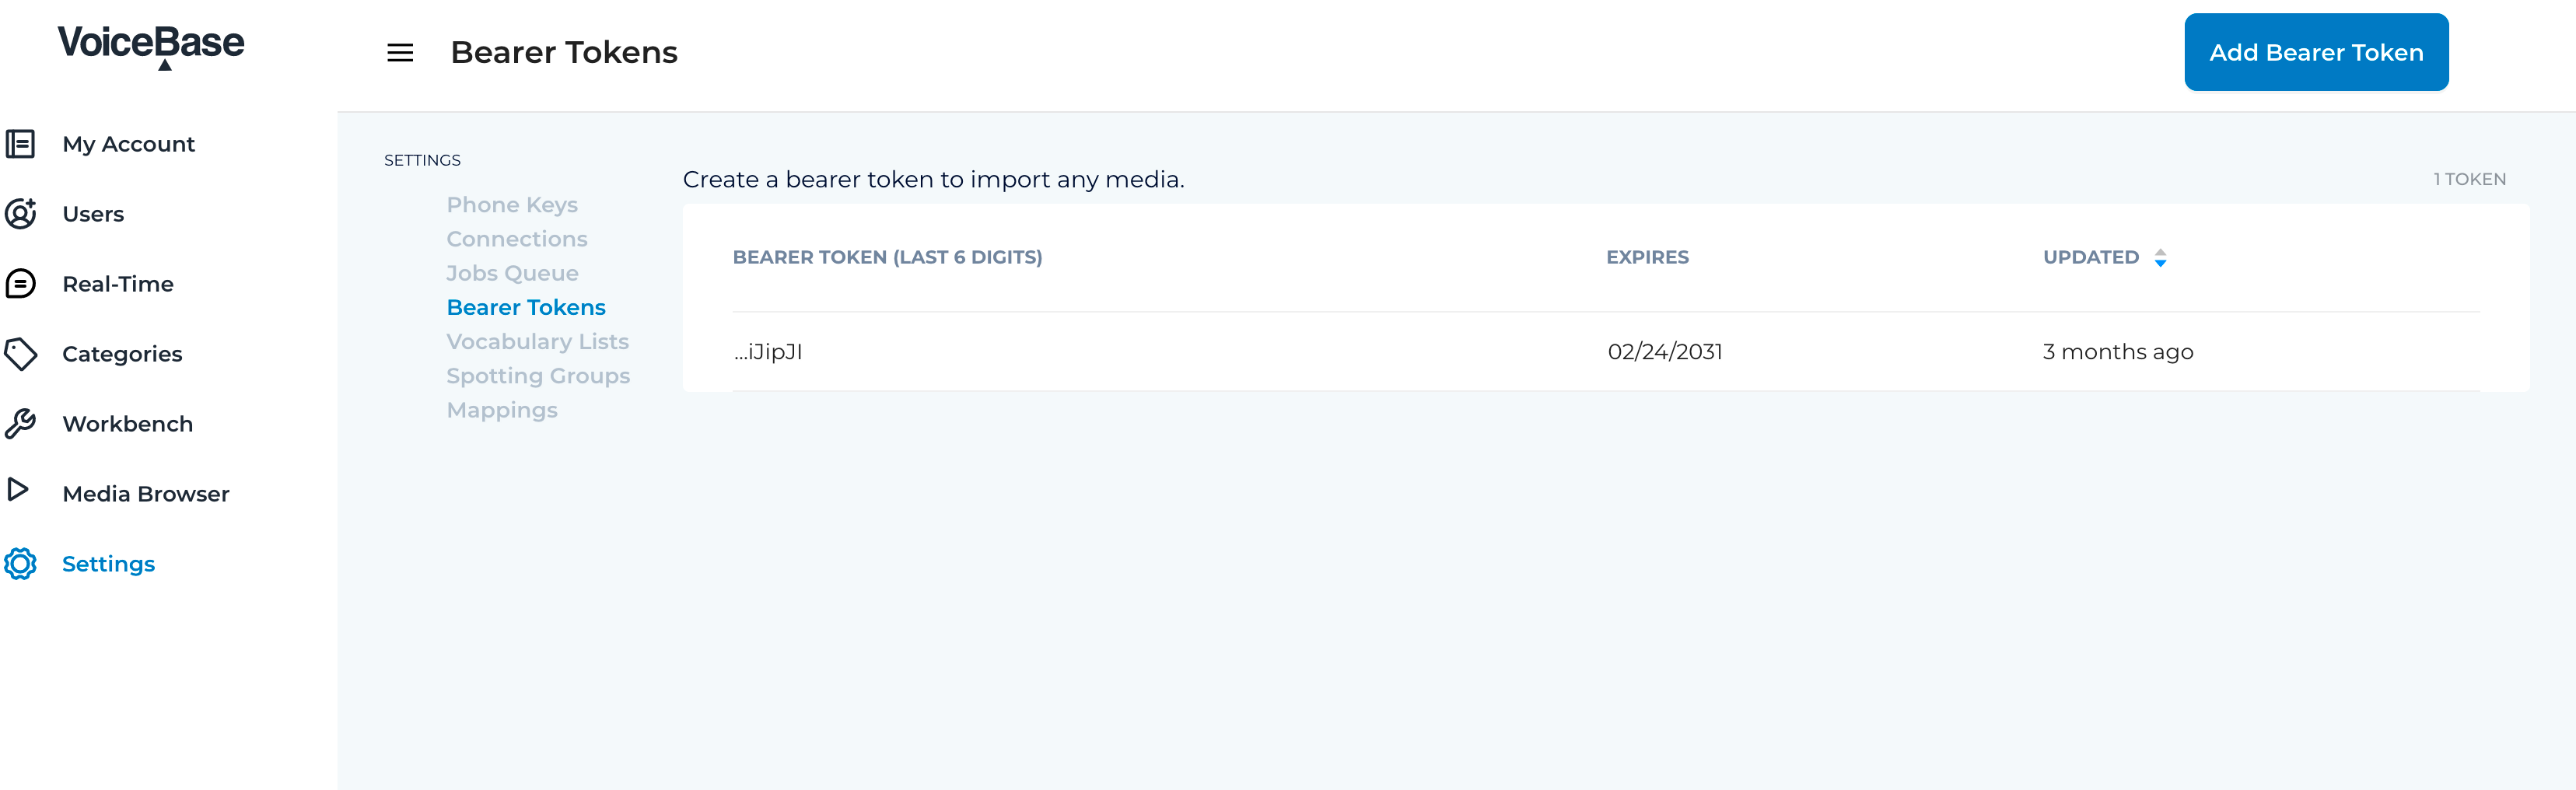Click the Real-Time chat bubble icon
The height and width of the screenshot is (790, 2576).
pos(20,284)
